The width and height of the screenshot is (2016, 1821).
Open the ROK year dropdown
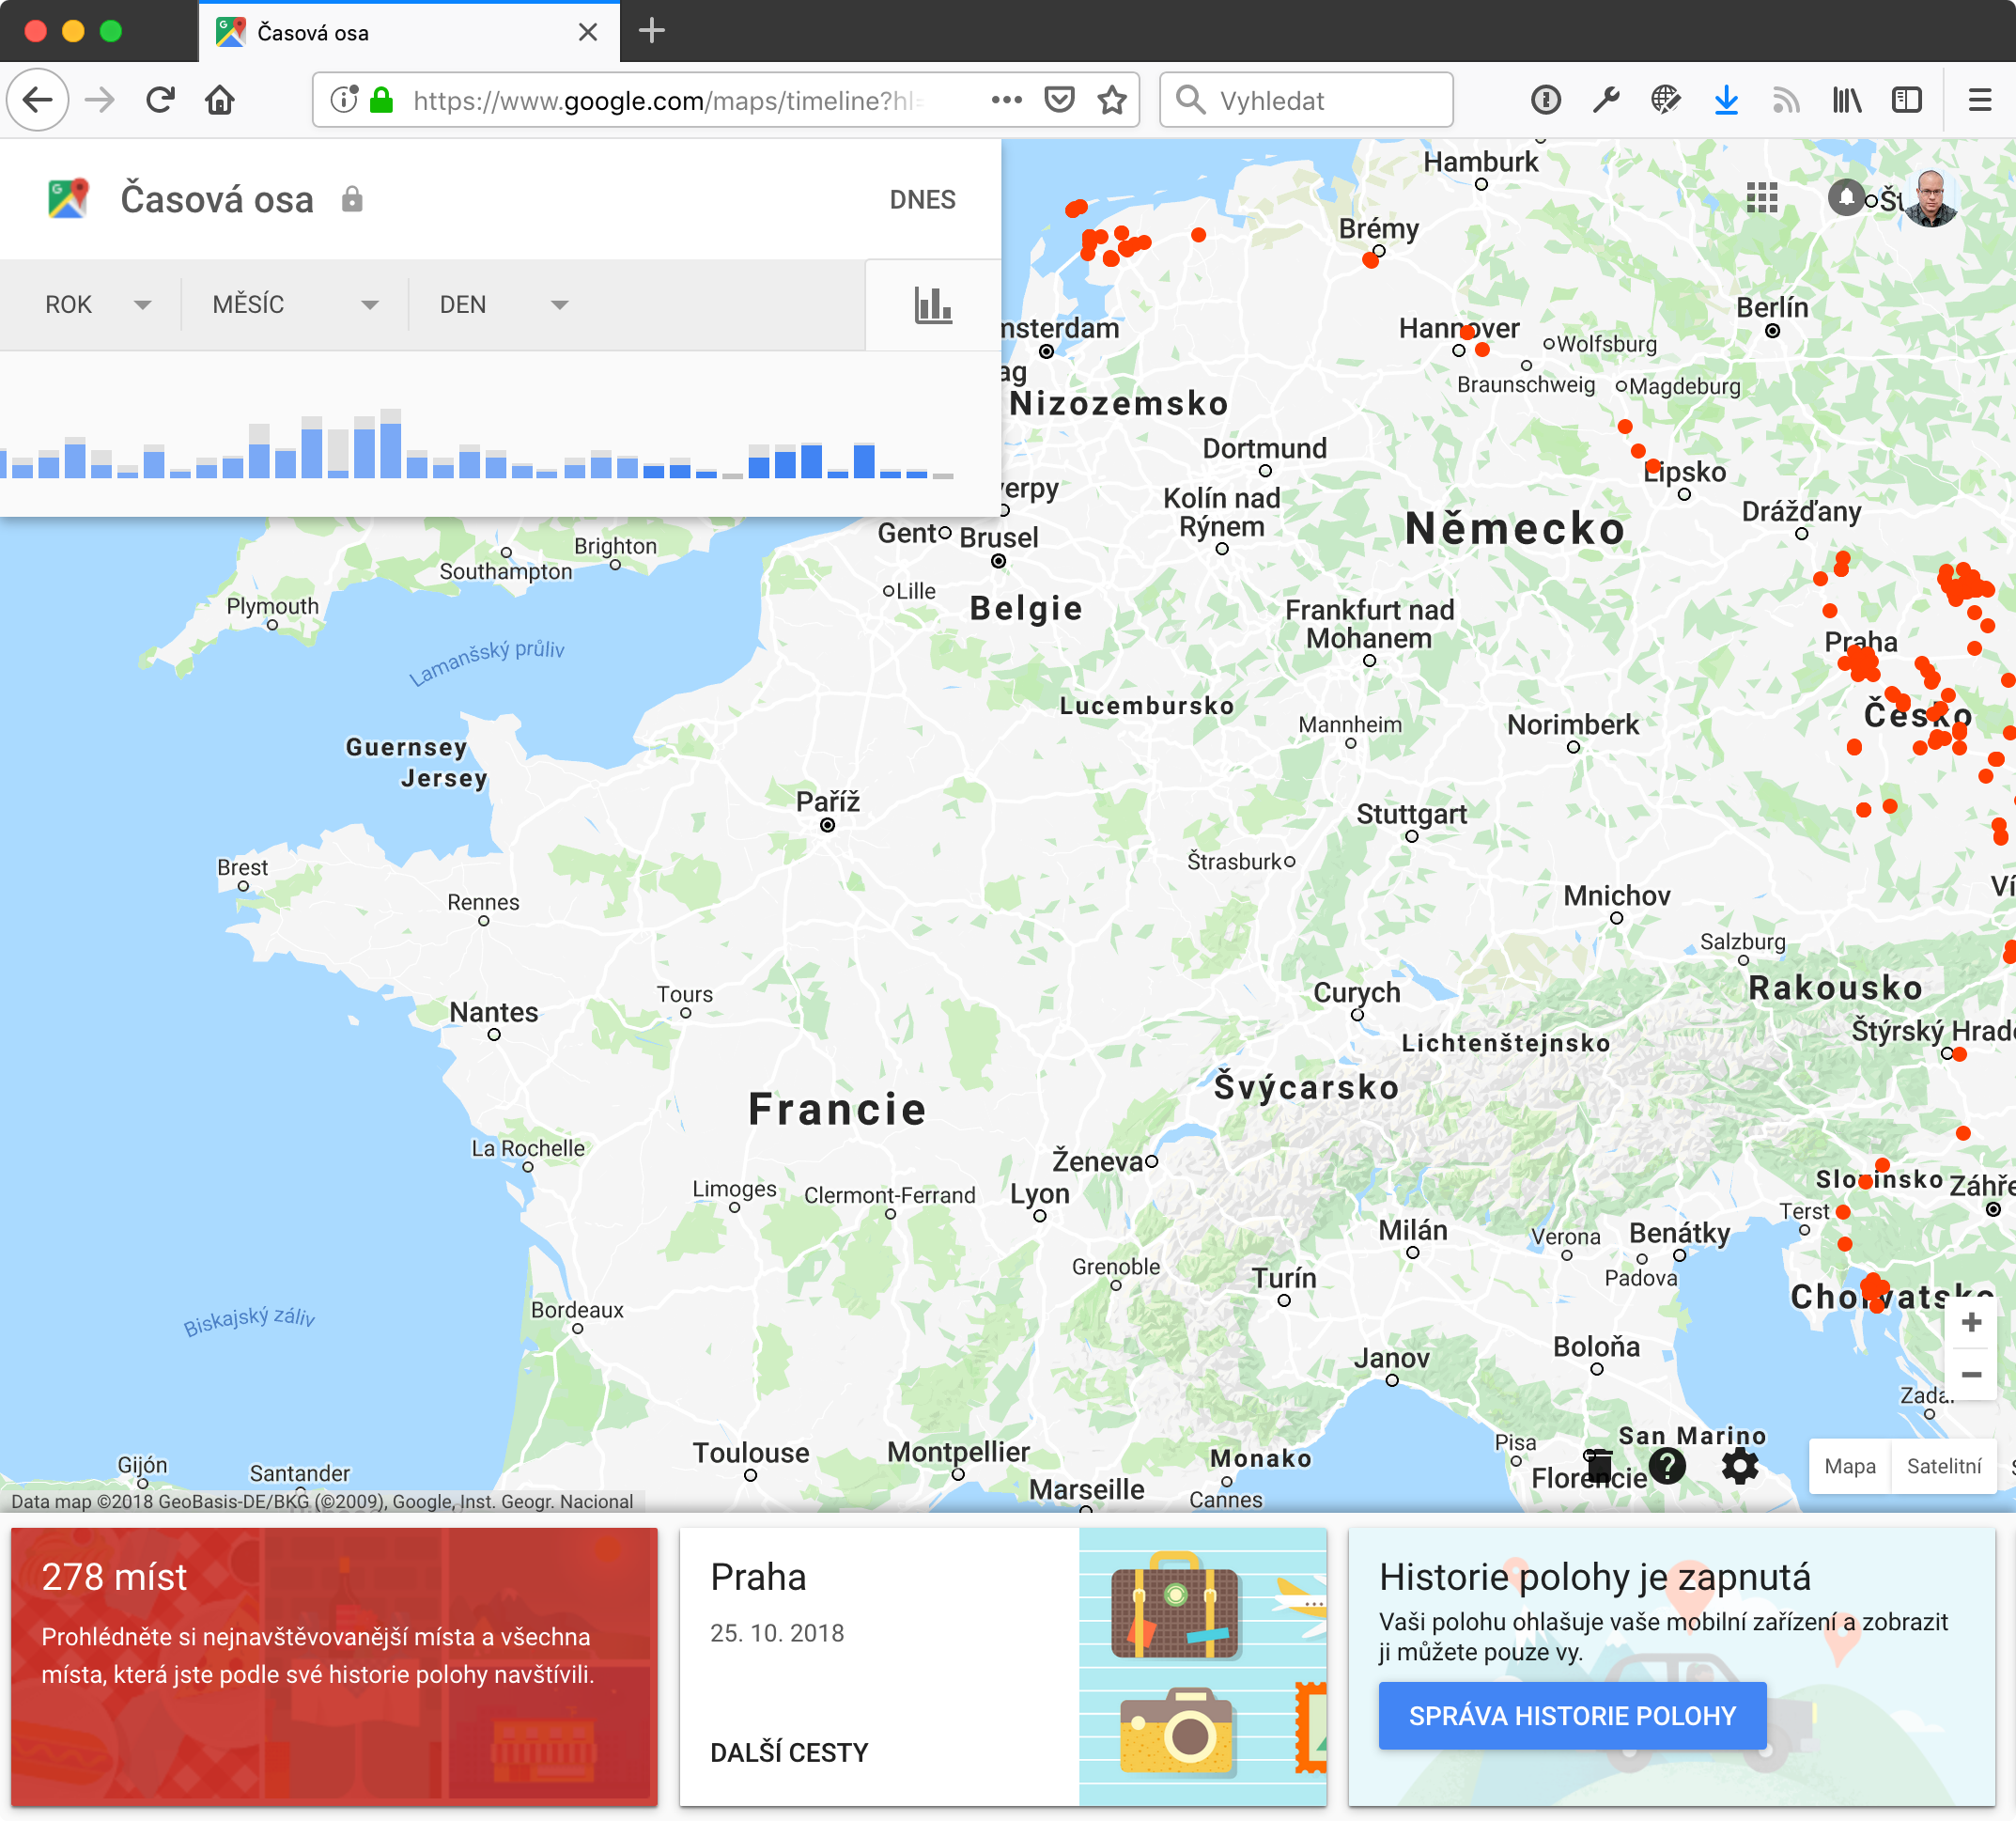pyautogui.click(x=97, y=304)
